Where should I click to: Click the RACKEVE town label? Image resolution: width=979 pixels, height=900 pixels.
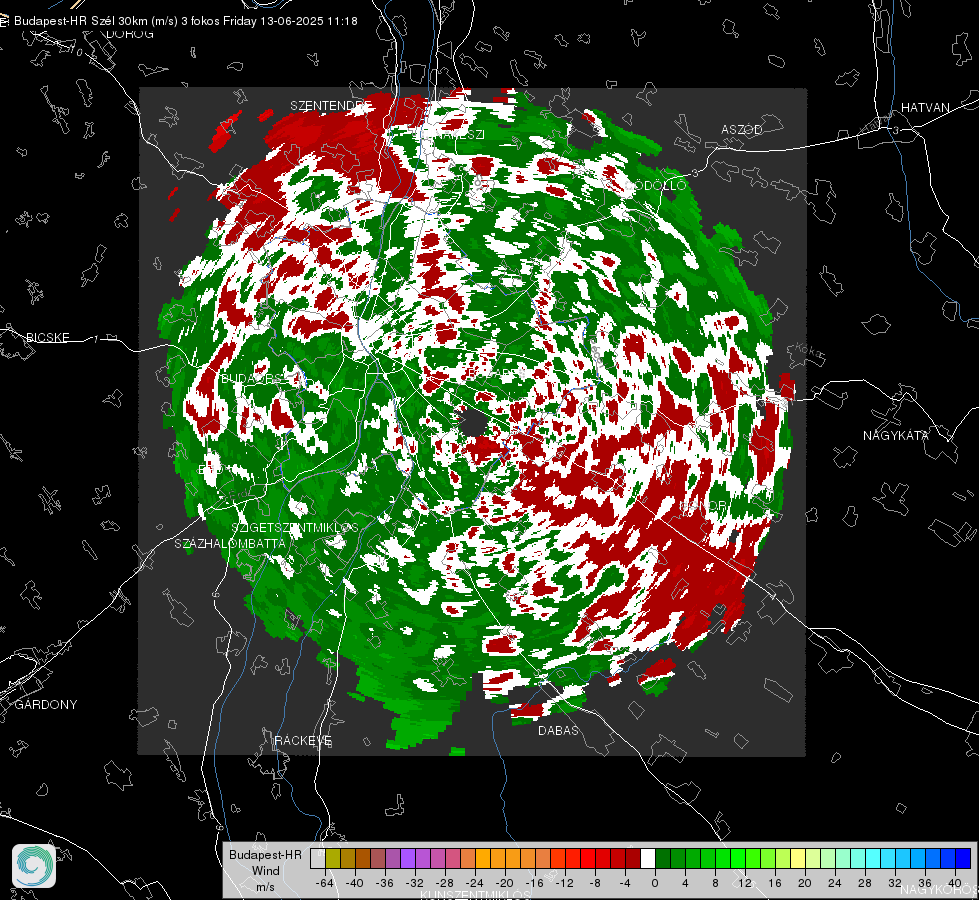tap(303, 740)
